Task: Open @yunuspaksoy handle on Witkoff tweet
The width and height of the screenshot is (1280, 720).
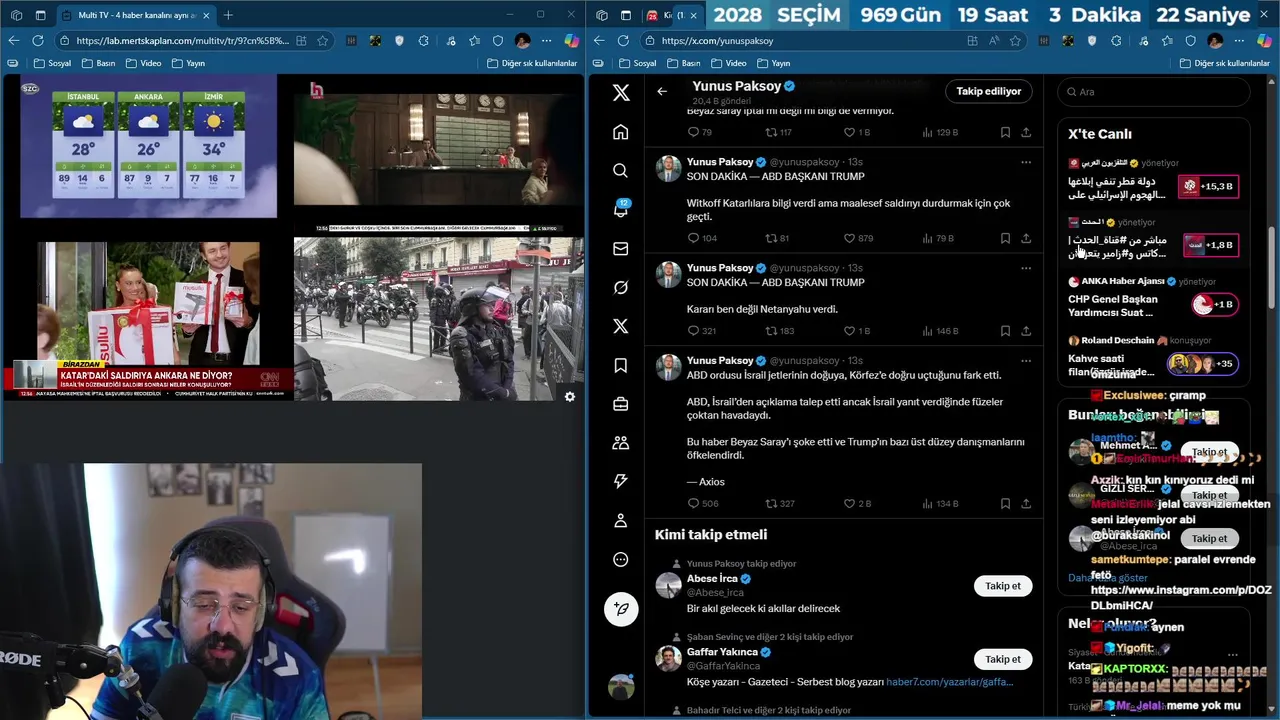Action: coord(806,162)
